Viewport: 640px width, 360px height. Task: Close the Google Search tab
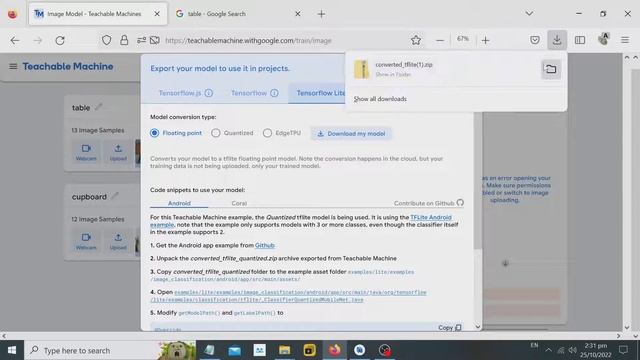[298, 14]
